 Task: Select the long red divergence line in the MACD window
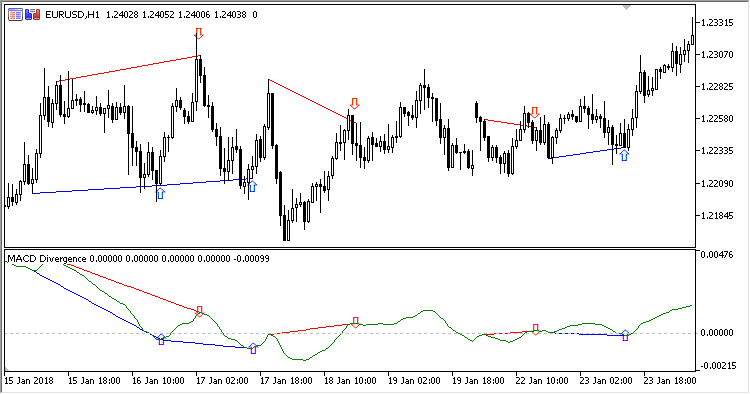pyautogui.click(x=132, y=287)
